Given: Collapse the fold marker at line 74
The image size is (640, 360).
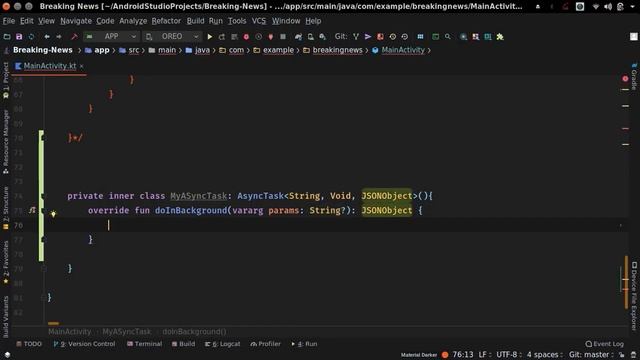Looking at the screenshot, I should (43, 196).
